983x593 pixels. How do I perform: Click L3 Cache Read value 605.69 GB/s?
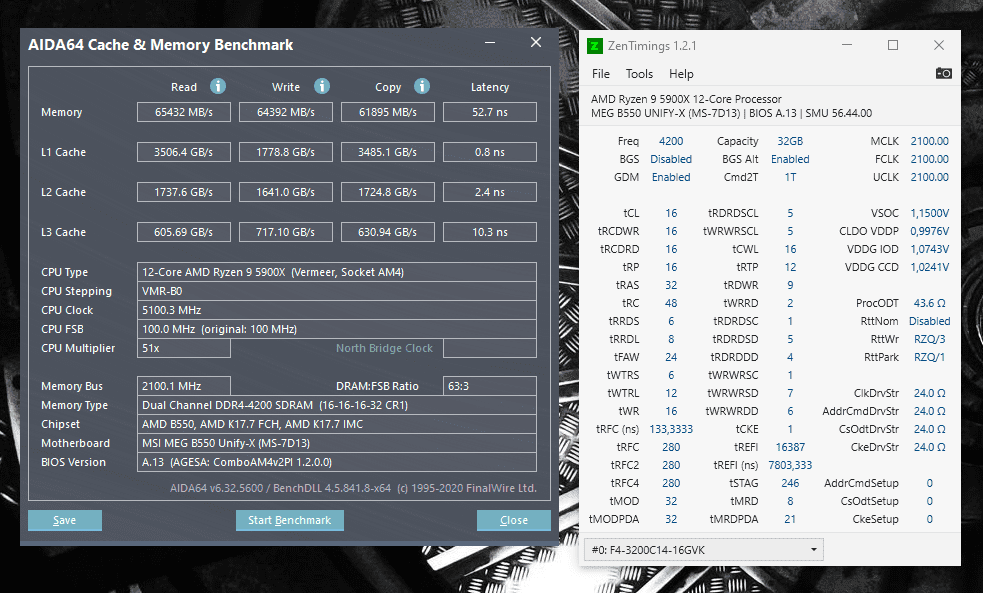(184, 233)
